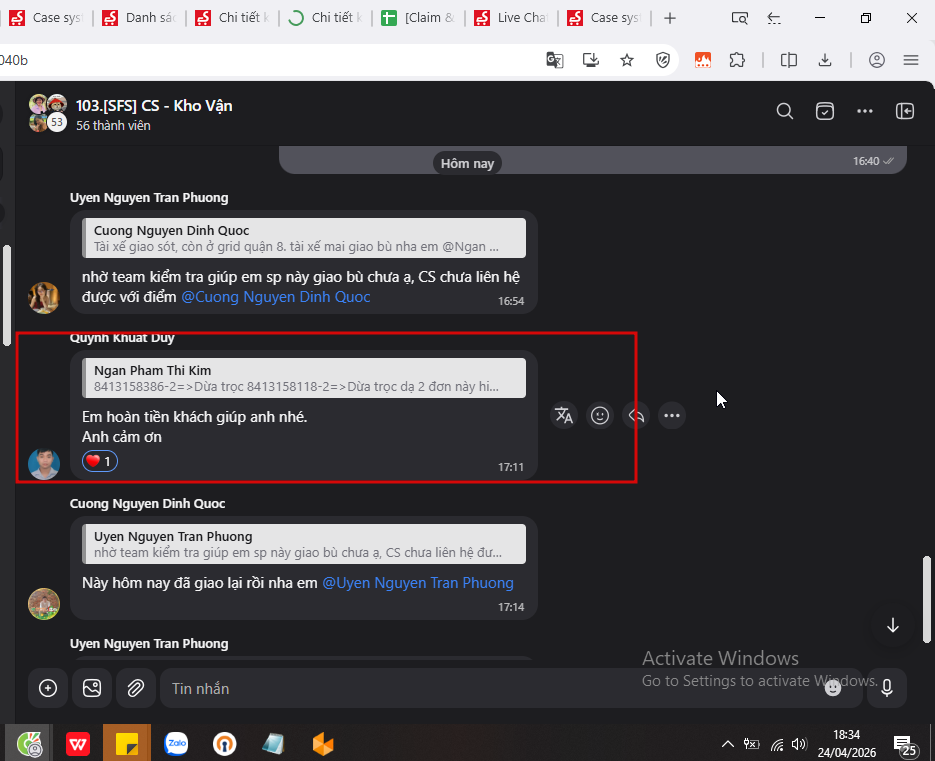
Task: Open quoted Cuong Nguyen Dinh Quoc message
Action: (x=304, y=238)
